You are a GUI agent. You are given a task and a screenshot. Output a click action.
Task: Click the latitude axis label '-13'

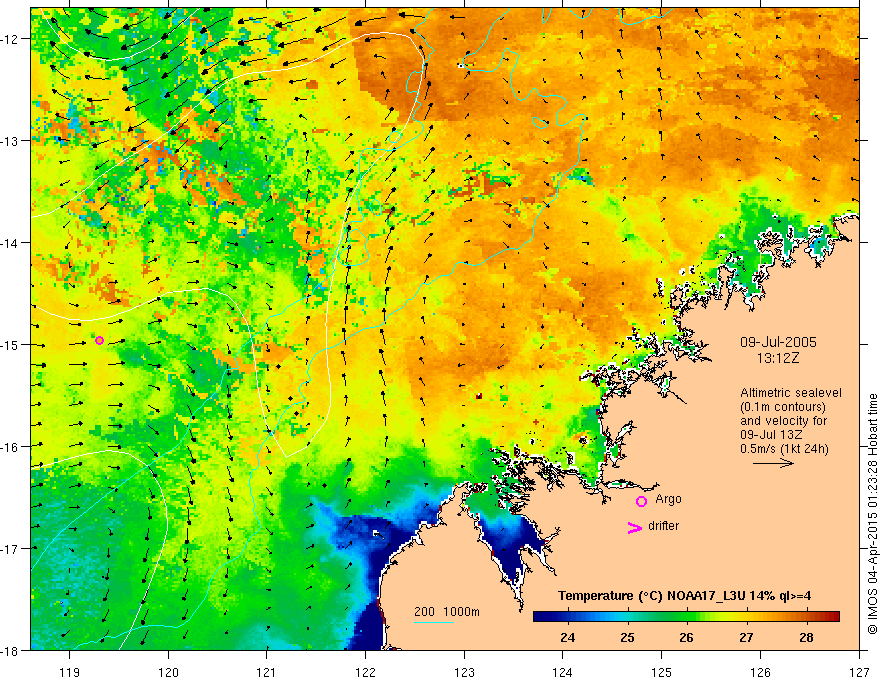point(10,141)
